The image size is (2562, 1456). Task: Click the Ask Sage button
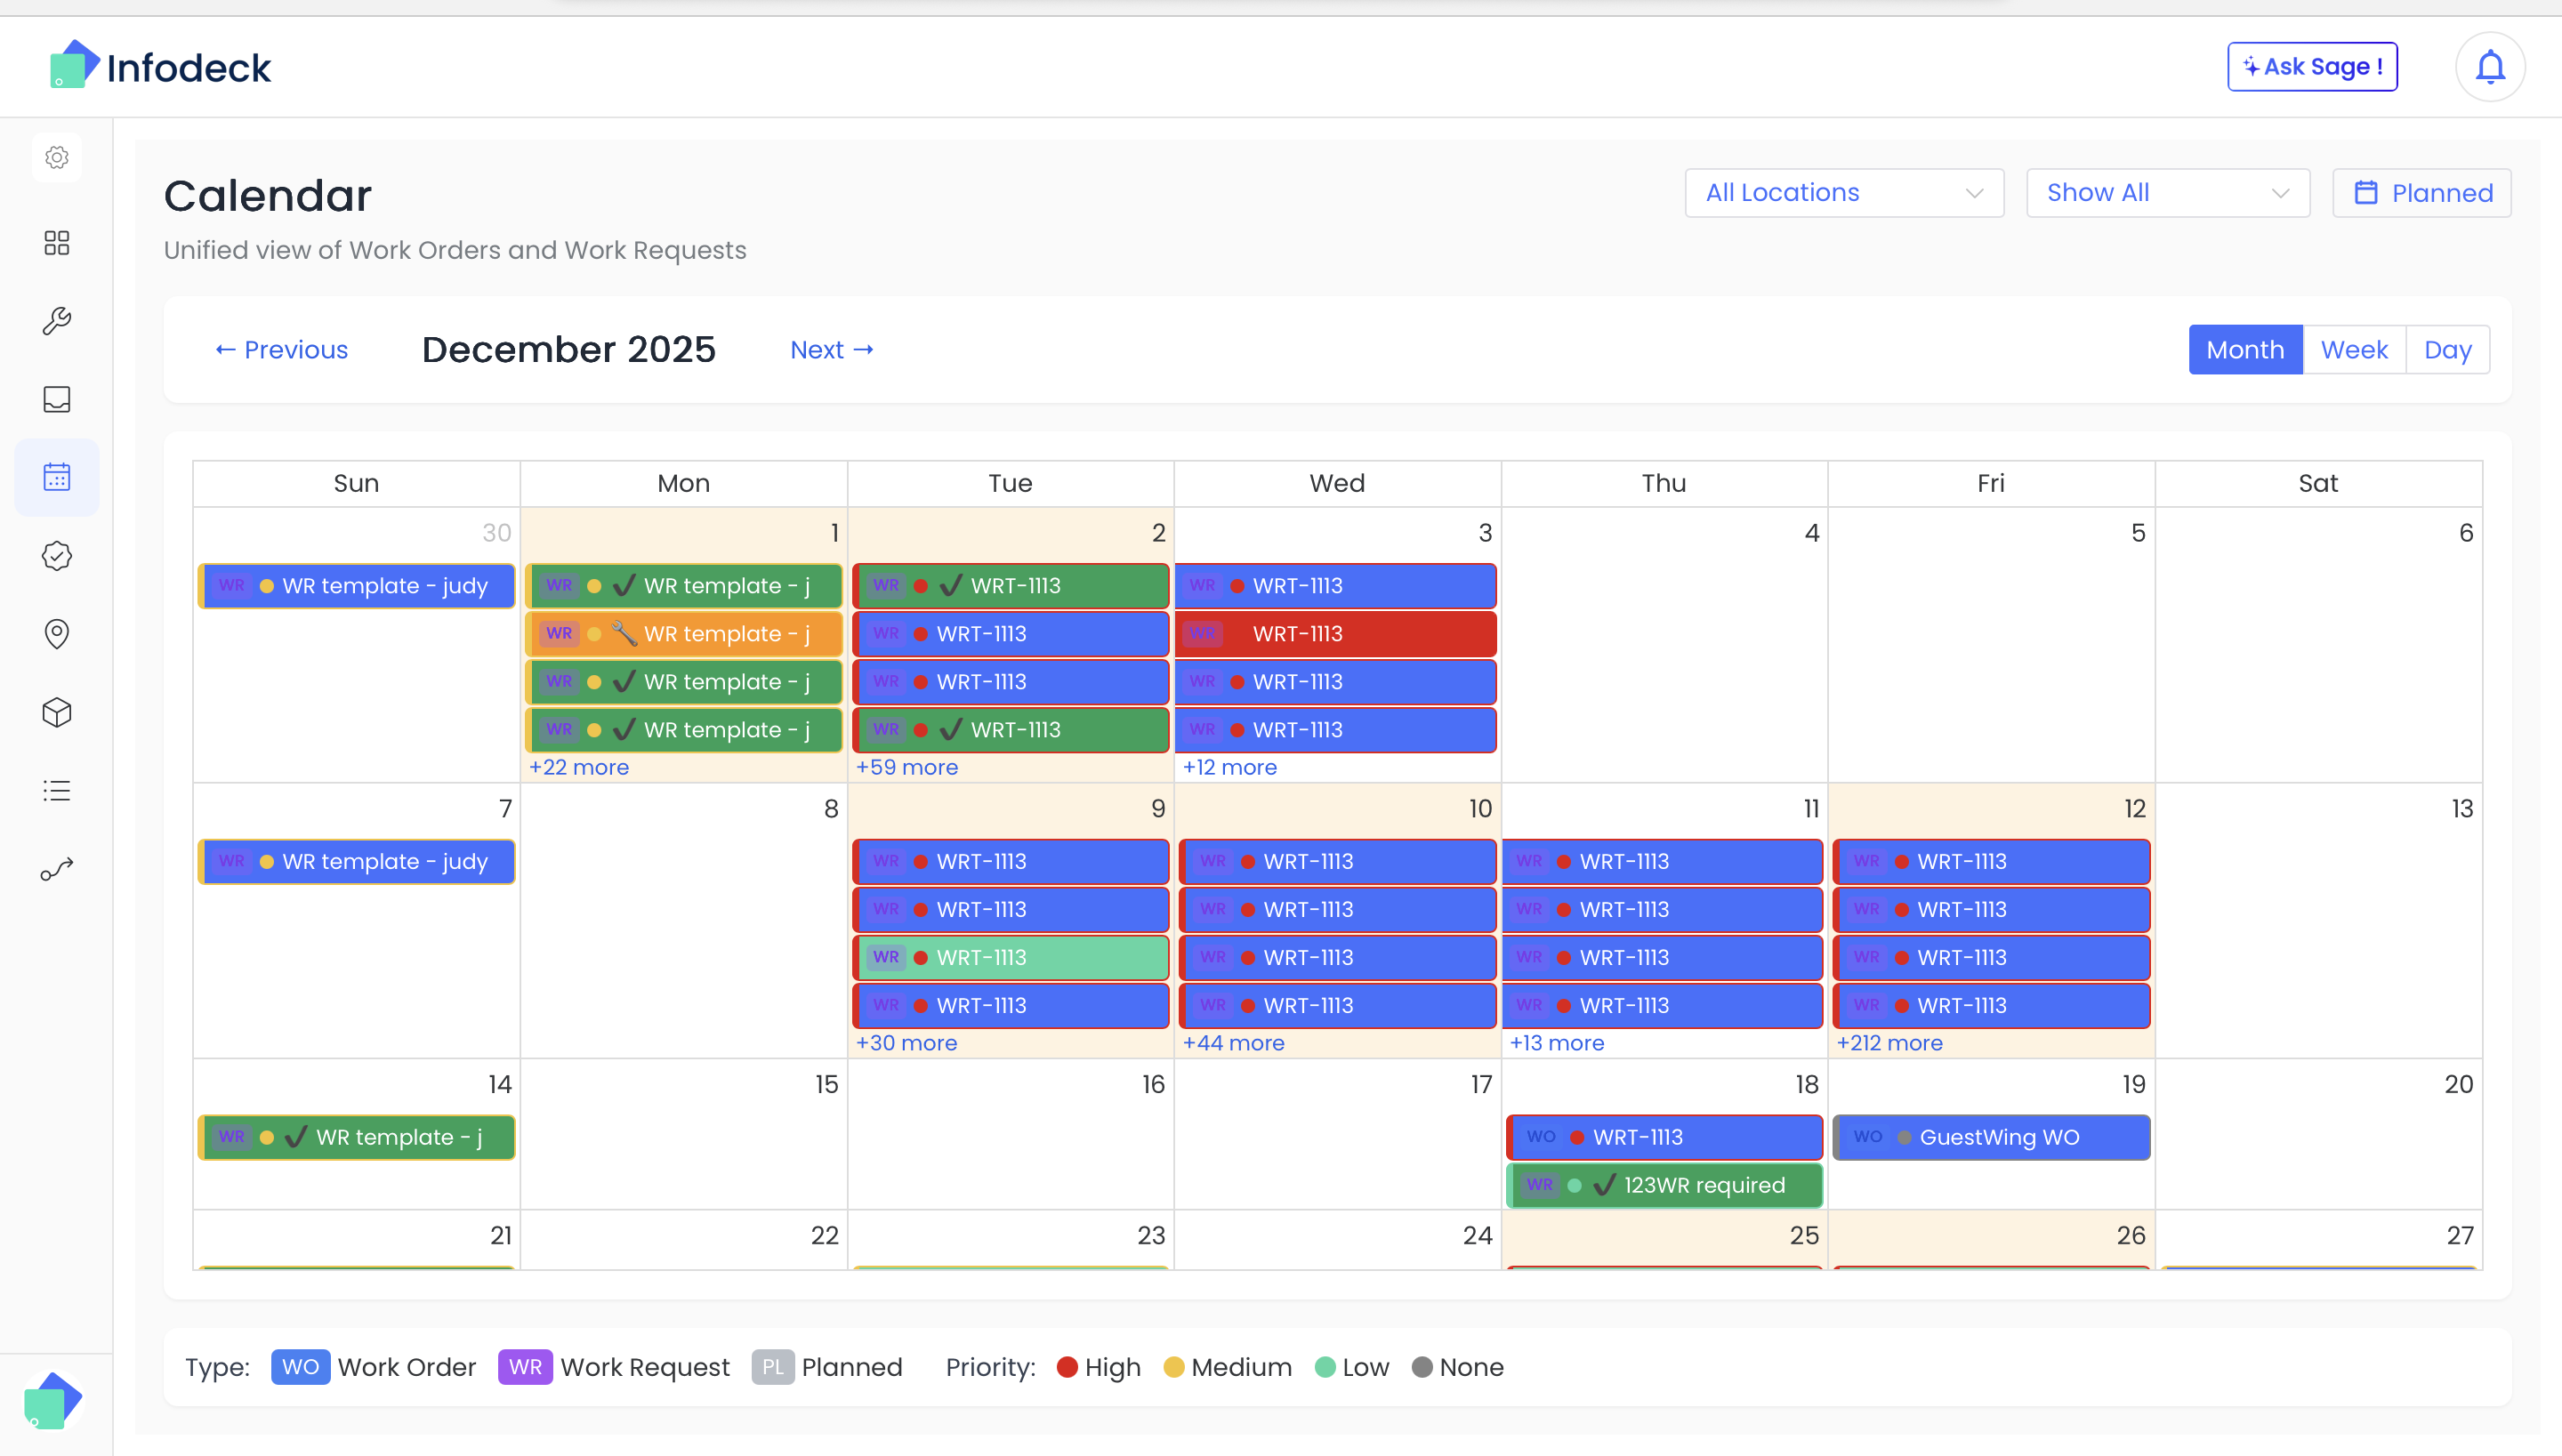2311,66
